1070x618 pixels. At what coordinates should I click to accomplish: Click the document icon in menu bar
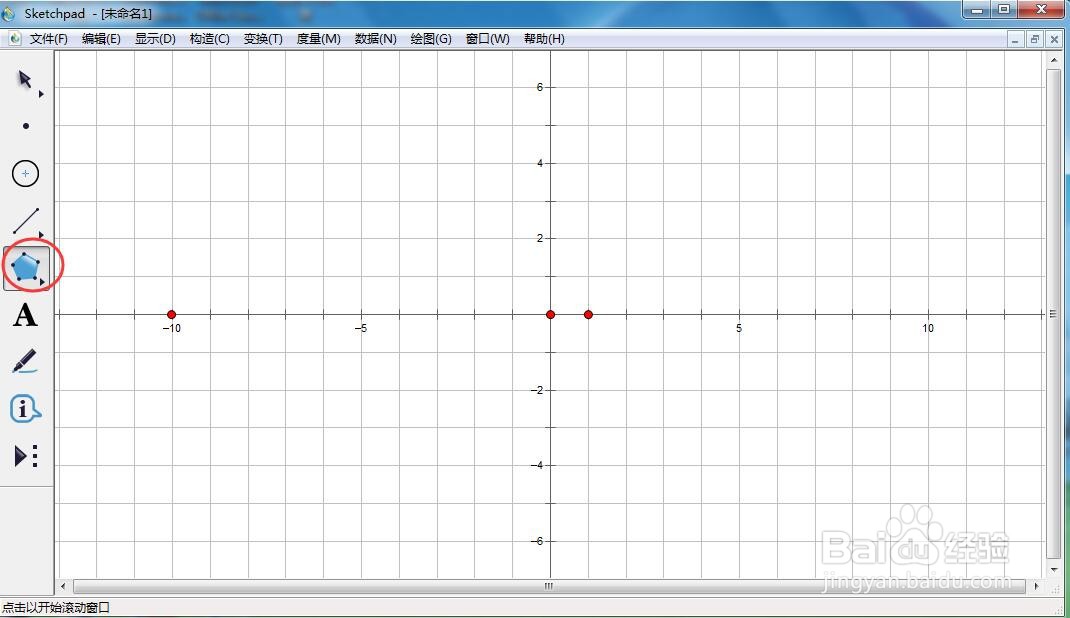coord(14,39)
